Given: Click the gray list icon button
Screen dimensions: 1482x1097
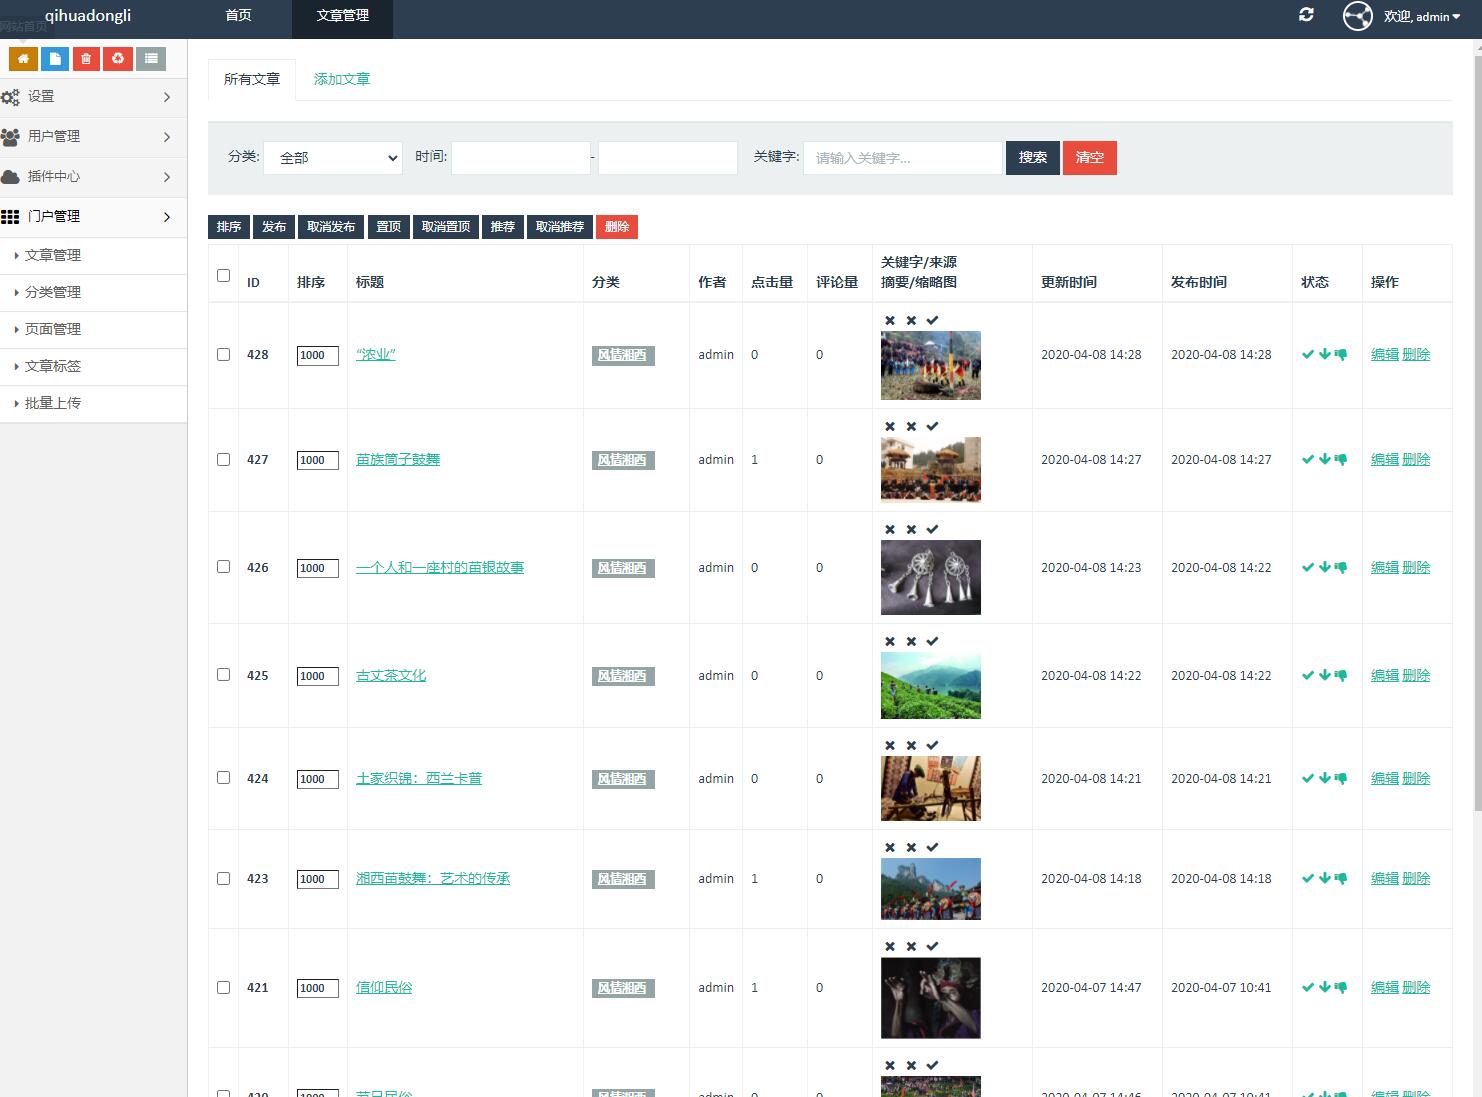Looking at the screenshot, I should click(x=151, y=59).
